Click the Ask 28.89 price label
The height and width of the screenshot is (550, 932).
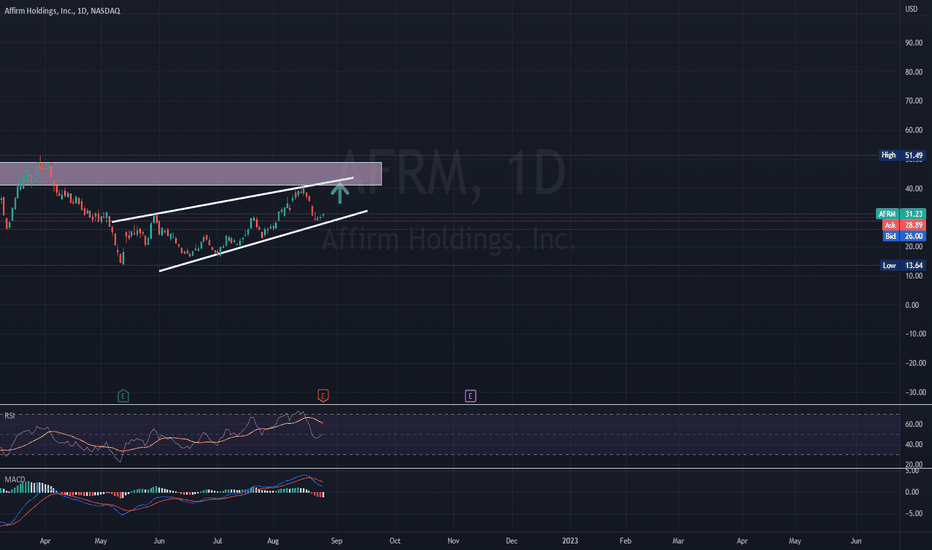(x=904, y=225)
